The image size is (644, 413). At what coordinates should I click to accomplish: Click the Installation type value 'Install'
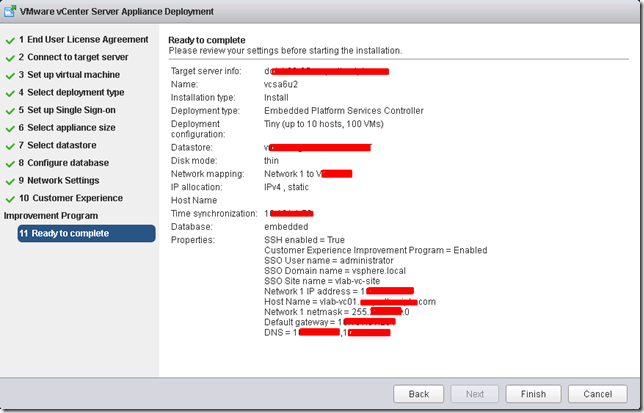pyautogui.click(x=276, y=98)
